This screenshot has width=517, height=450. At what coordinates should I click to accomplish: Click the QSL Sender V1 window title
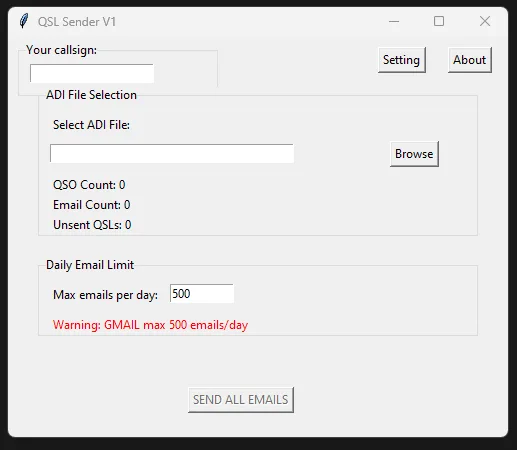[x=77, y=22]
